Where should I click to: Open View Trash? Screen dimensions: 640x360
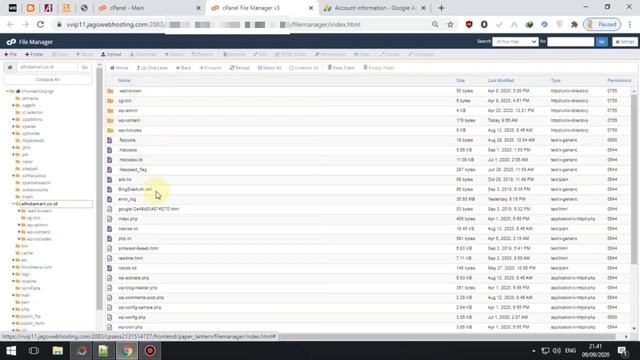tap(341, 68)
